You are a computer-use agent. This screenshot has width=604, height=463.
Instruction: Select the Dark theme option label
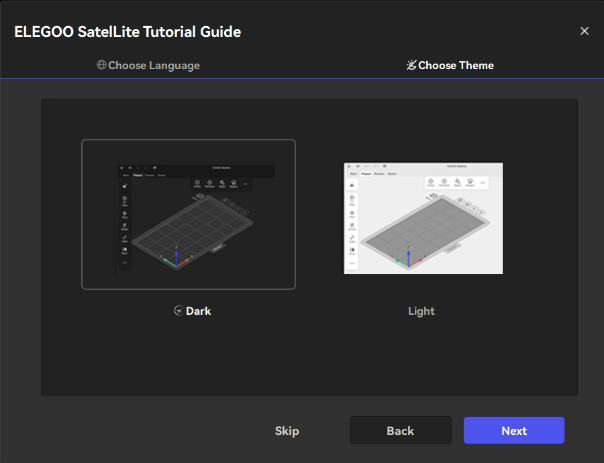(198, 311)
